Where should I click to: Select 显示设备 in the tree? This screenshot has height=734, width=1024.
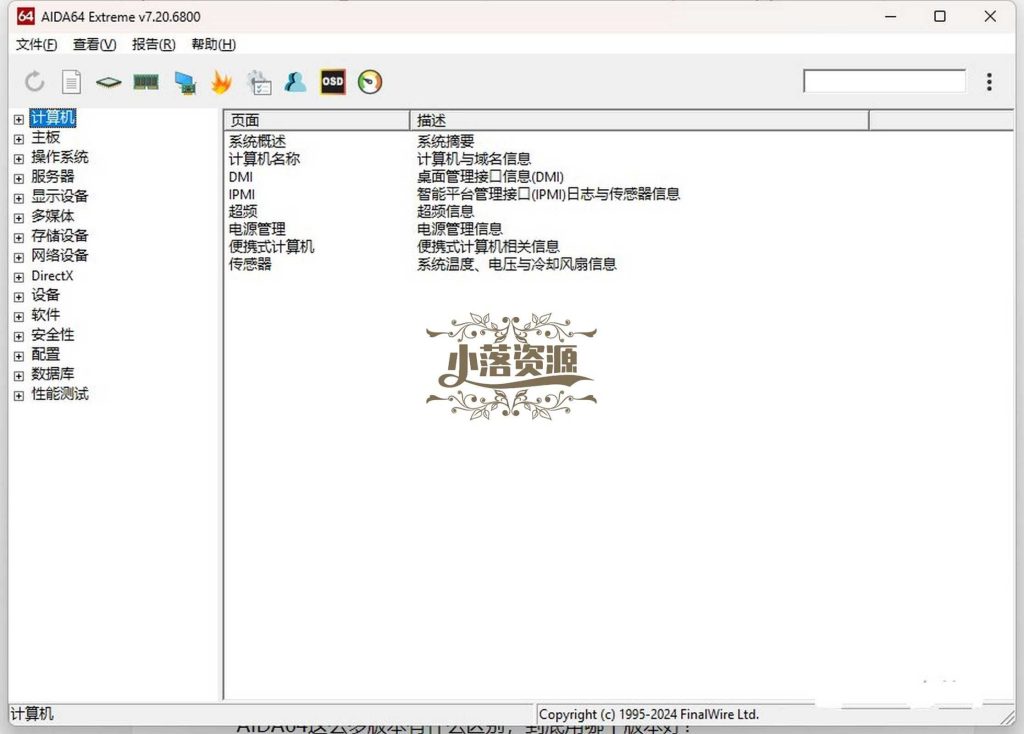59,196
